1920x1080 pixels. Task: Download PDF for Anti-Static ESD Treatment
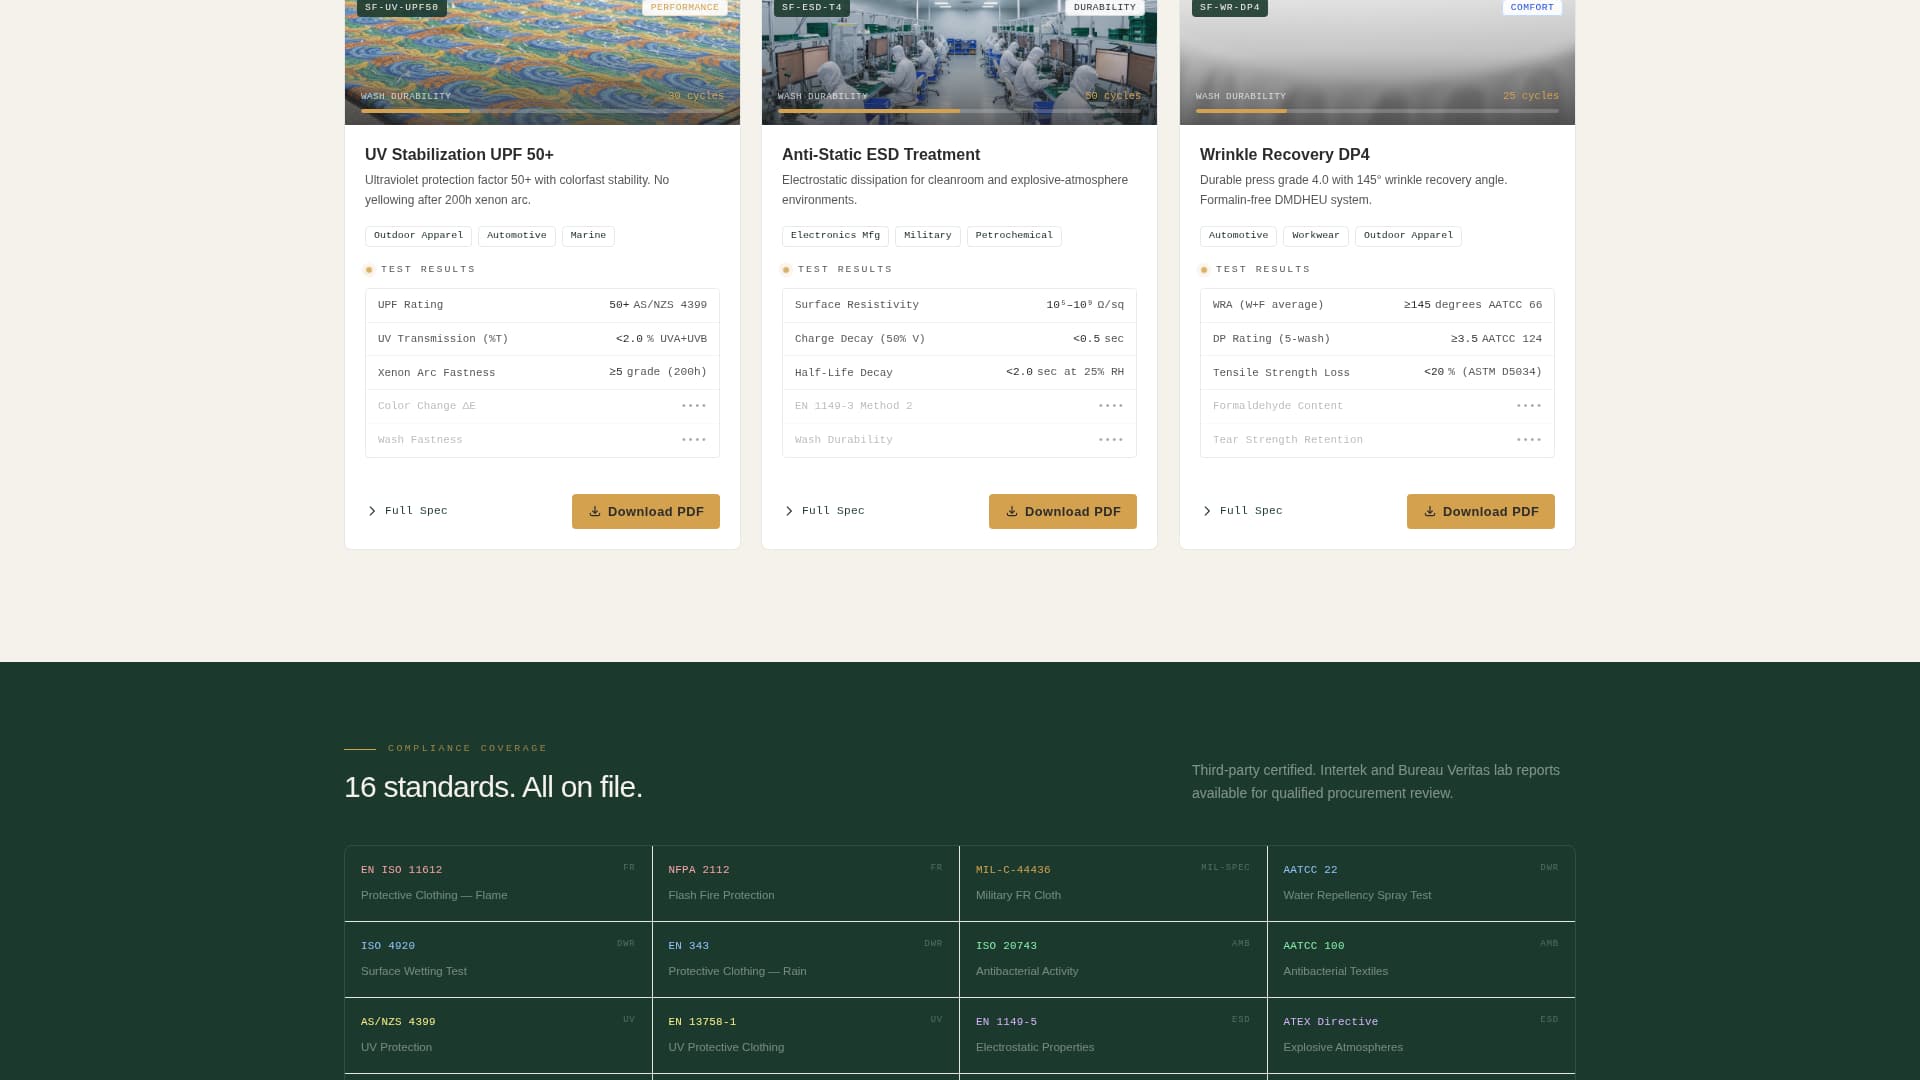point(1062,511)
